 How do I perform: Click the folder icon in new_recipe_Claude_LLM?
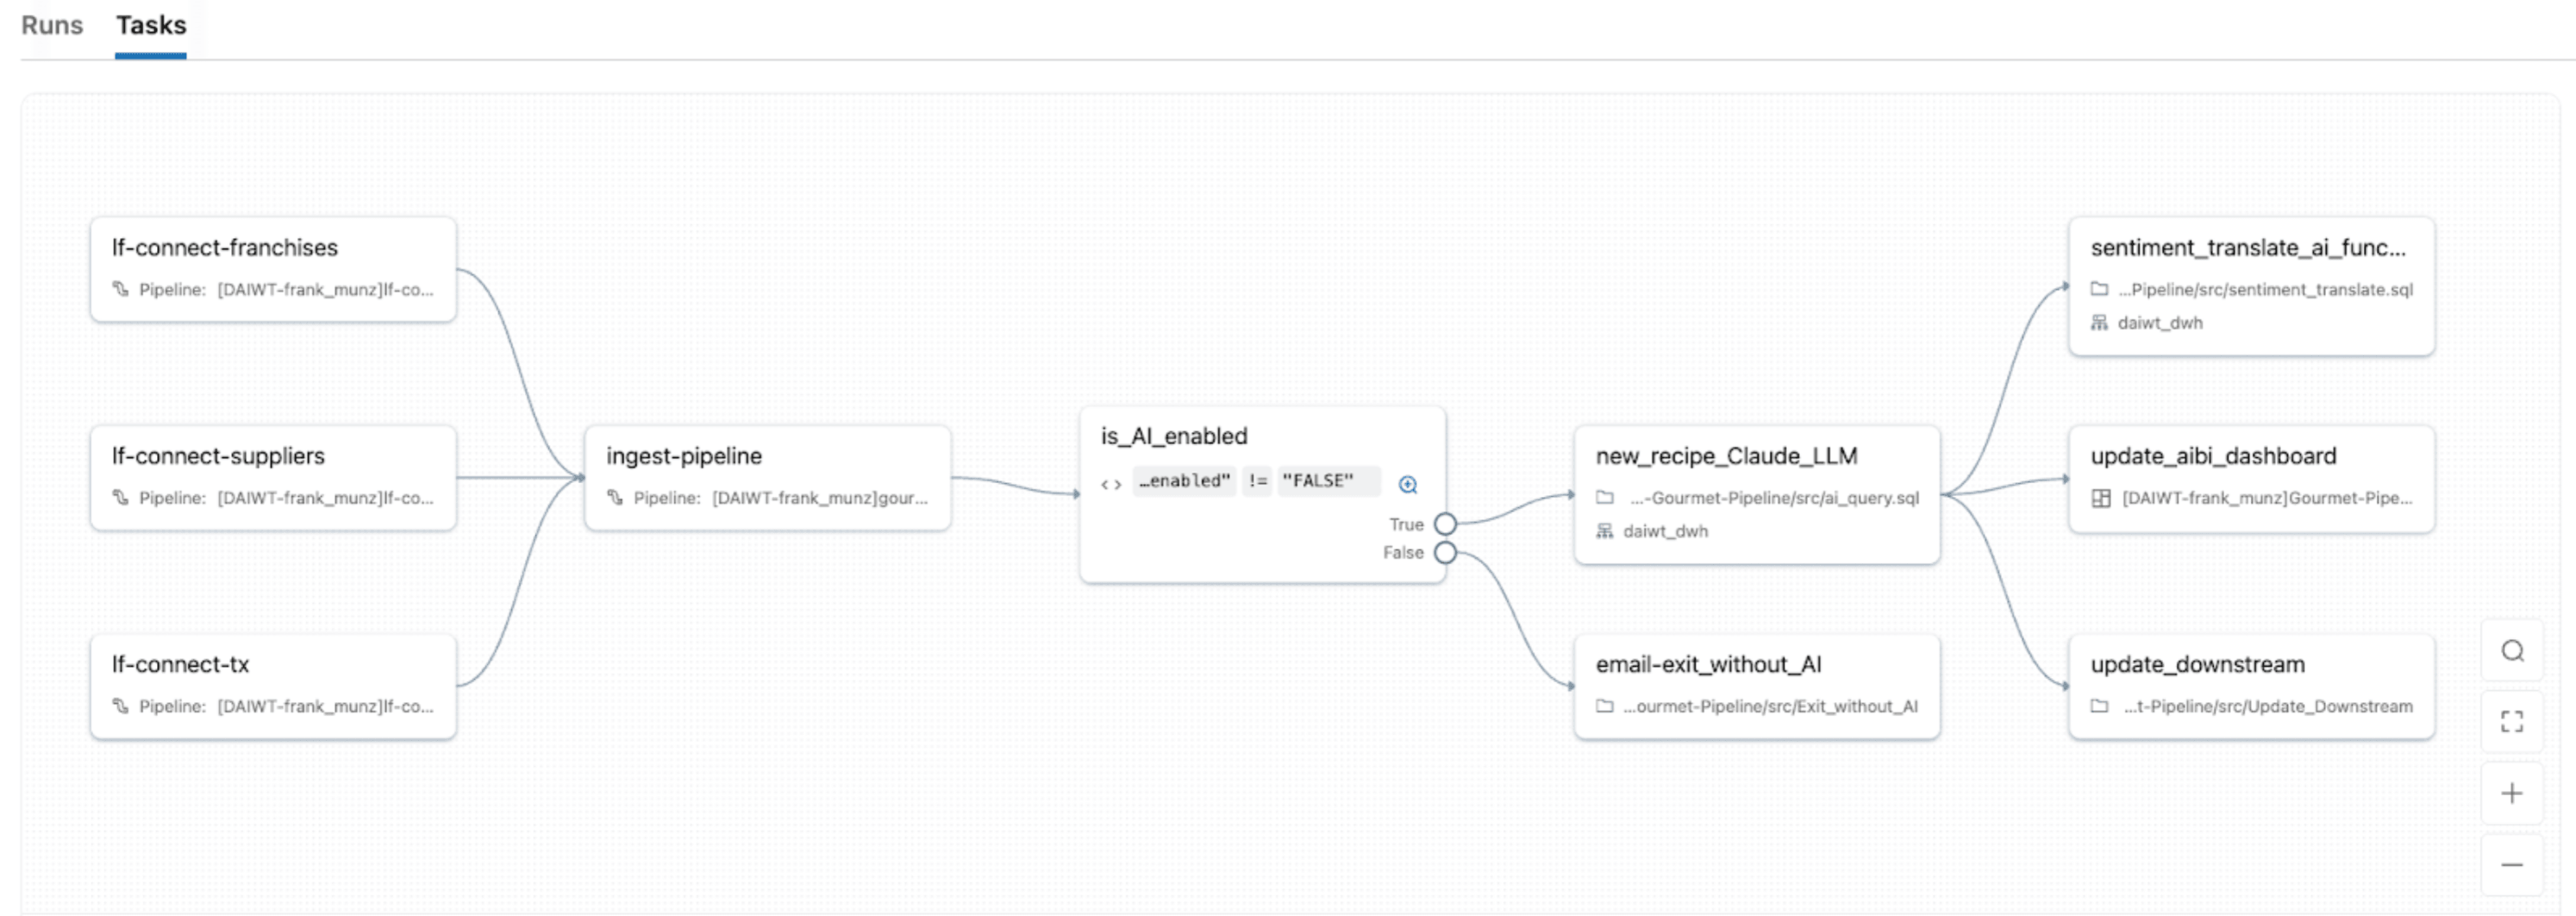click(x=1605, y=497)
